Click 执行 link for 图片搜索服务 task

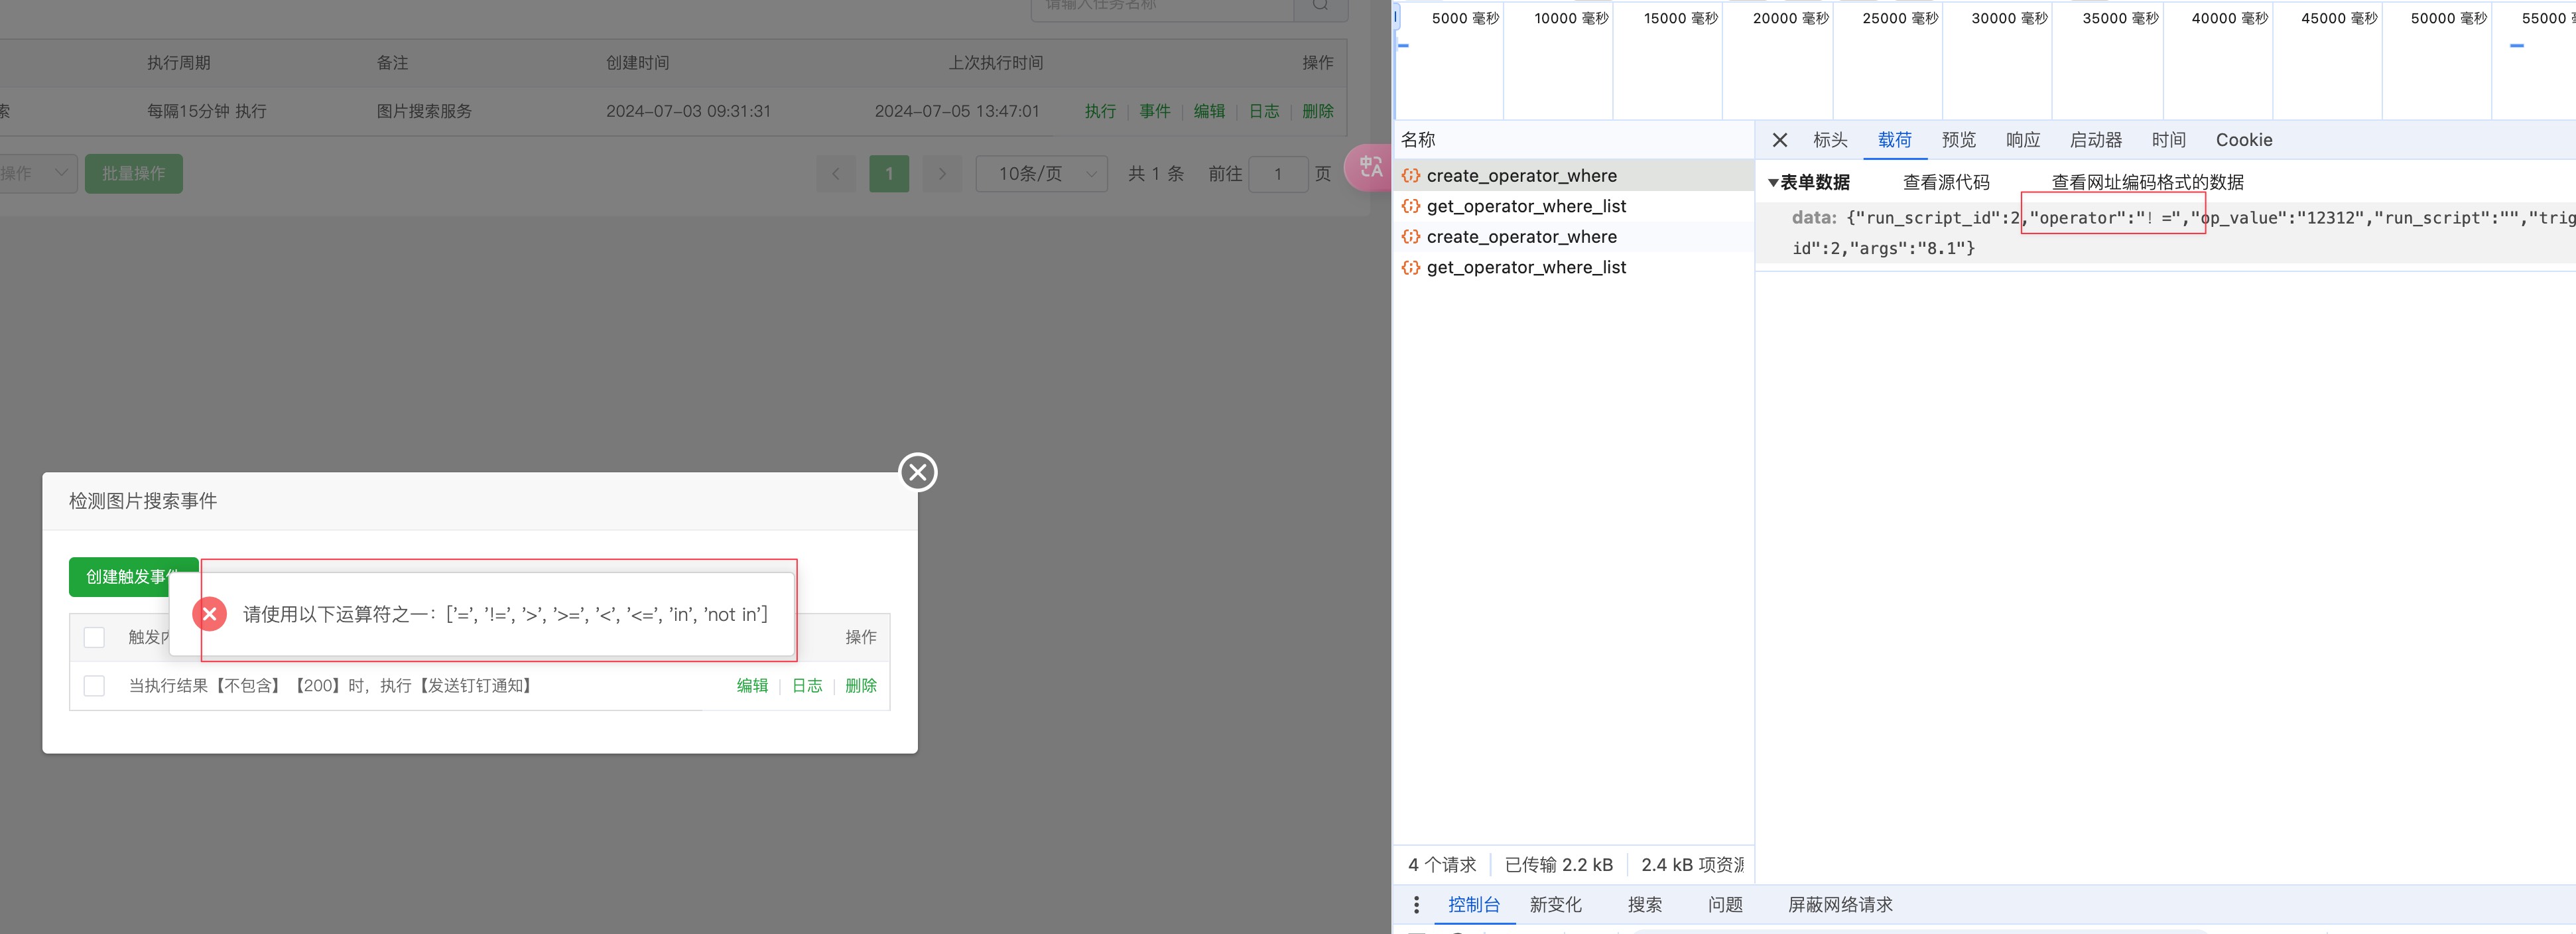coord(1100,111)
